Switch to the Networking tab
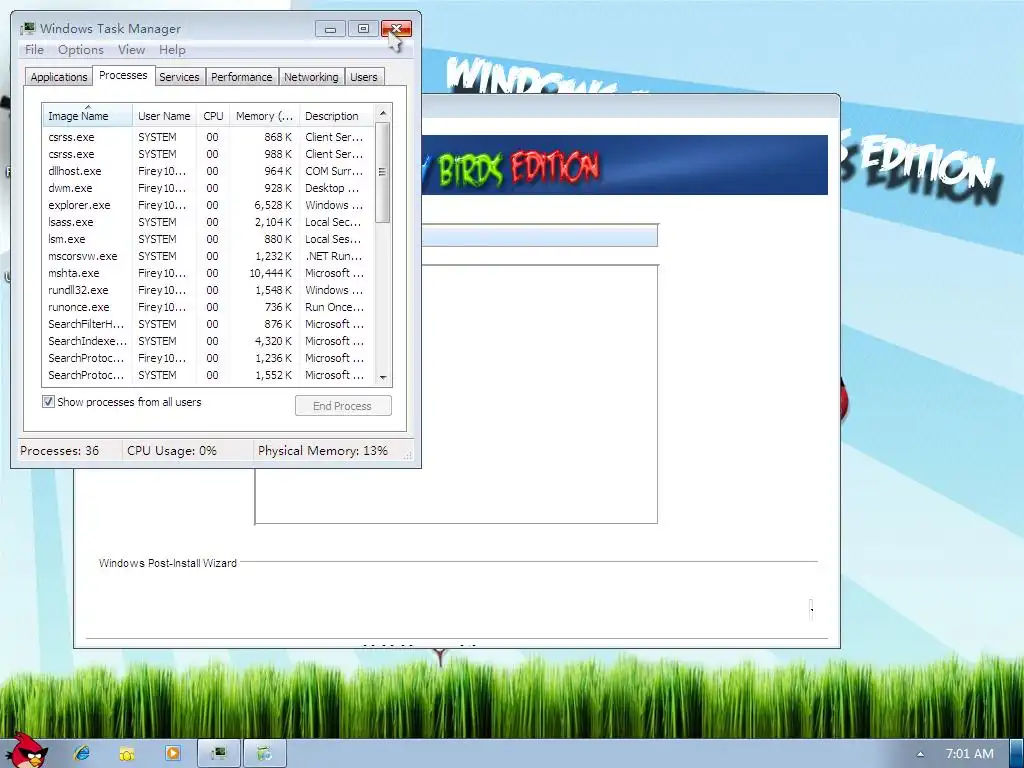Viewport: 1024px width, 768px height. [312, 77]
